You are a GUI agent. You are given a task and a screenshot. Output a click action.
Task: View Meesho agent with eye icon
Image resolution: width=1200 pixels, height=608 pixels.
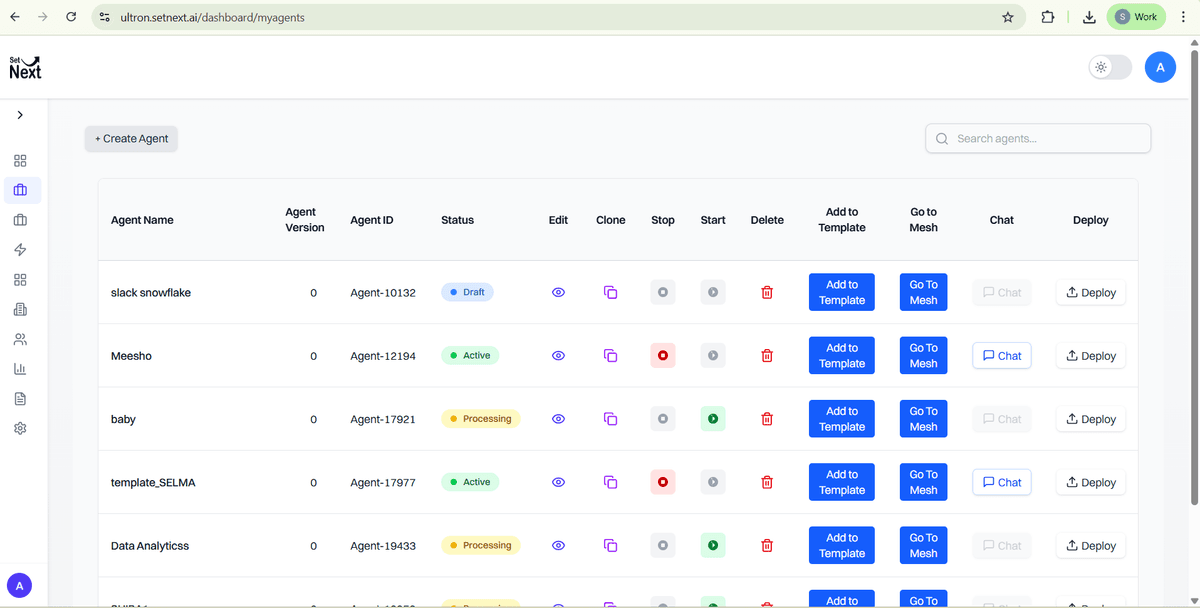point(559,356)
